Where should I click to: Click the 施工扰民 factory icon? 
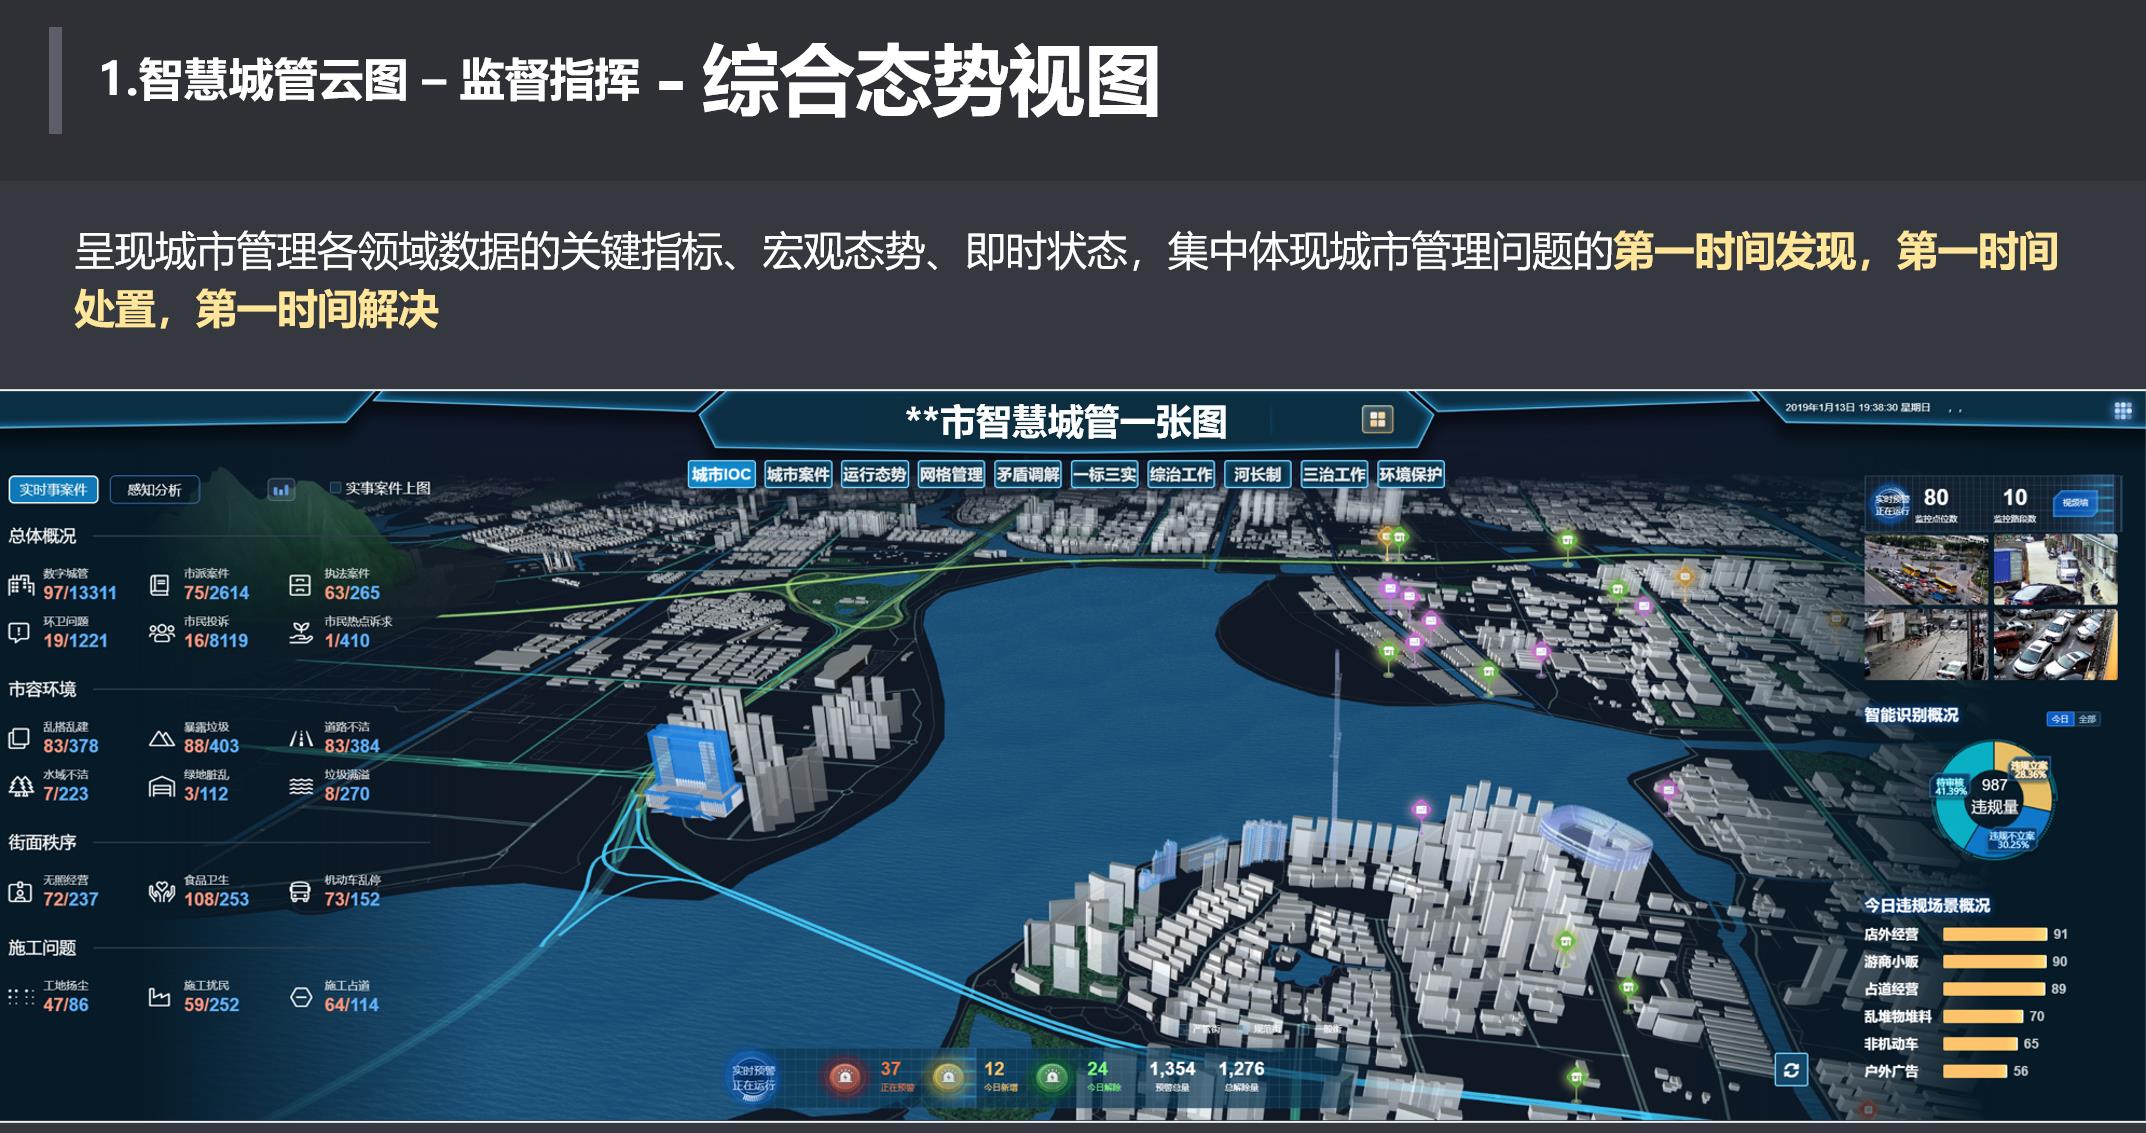click(x=159, y=997)
